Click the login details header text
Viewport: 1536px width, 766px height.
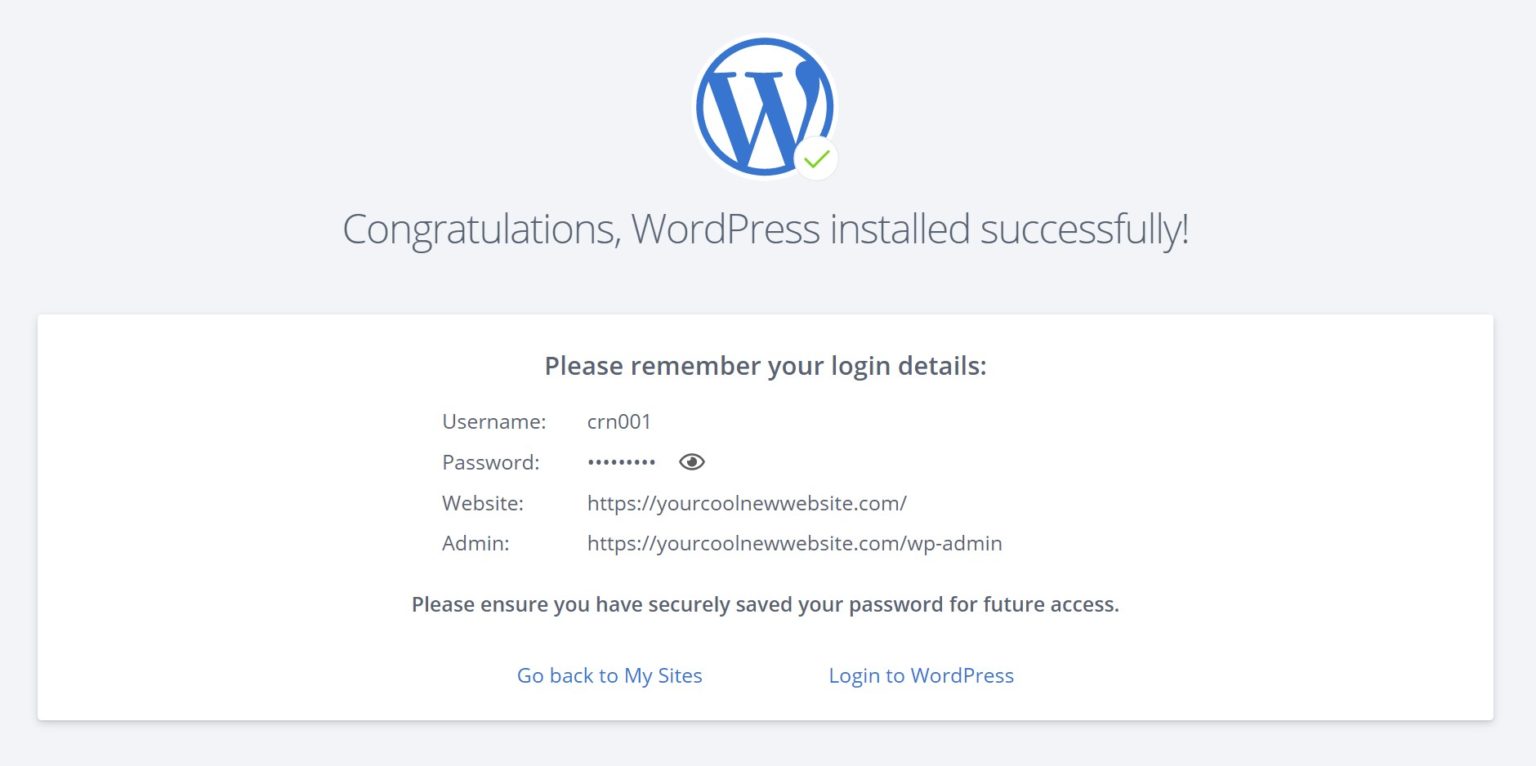click(765, 366)
